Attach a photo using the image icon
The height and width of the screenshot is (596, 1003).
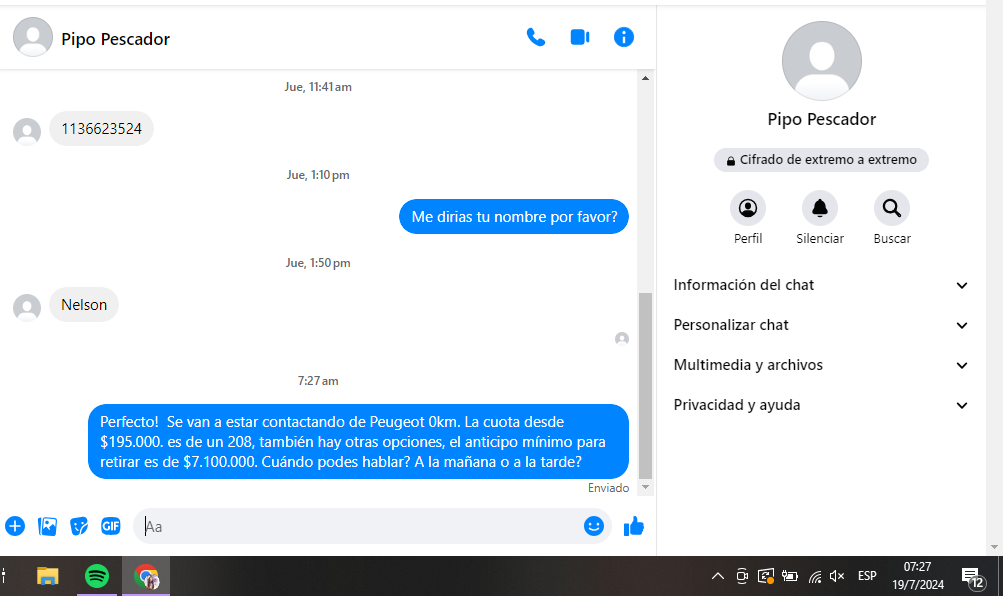pos(47,526)
